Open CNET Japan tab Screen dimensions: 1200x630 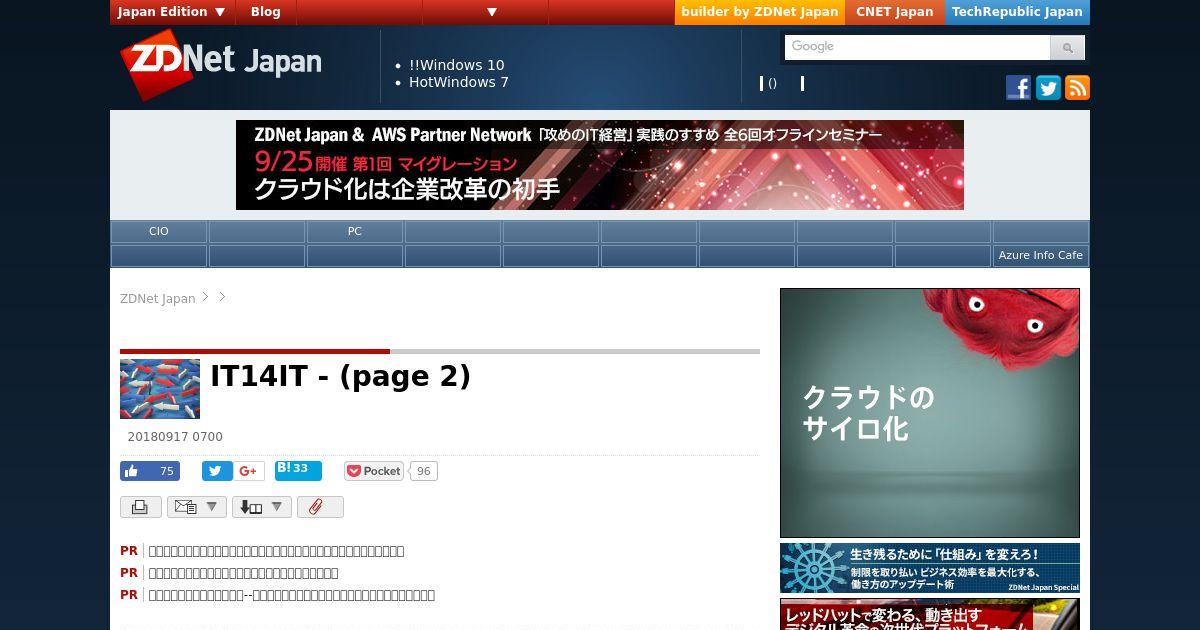pos(895,12)
